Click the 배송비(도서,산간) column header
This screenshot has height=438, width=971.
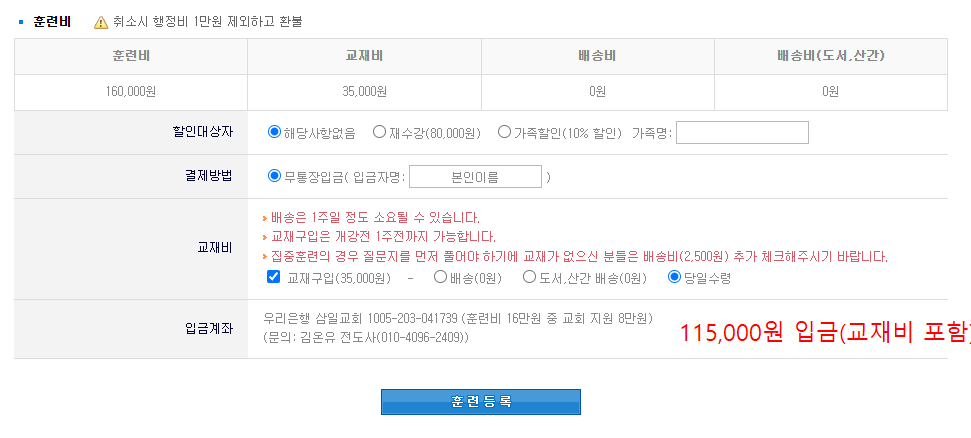(830, 56)
